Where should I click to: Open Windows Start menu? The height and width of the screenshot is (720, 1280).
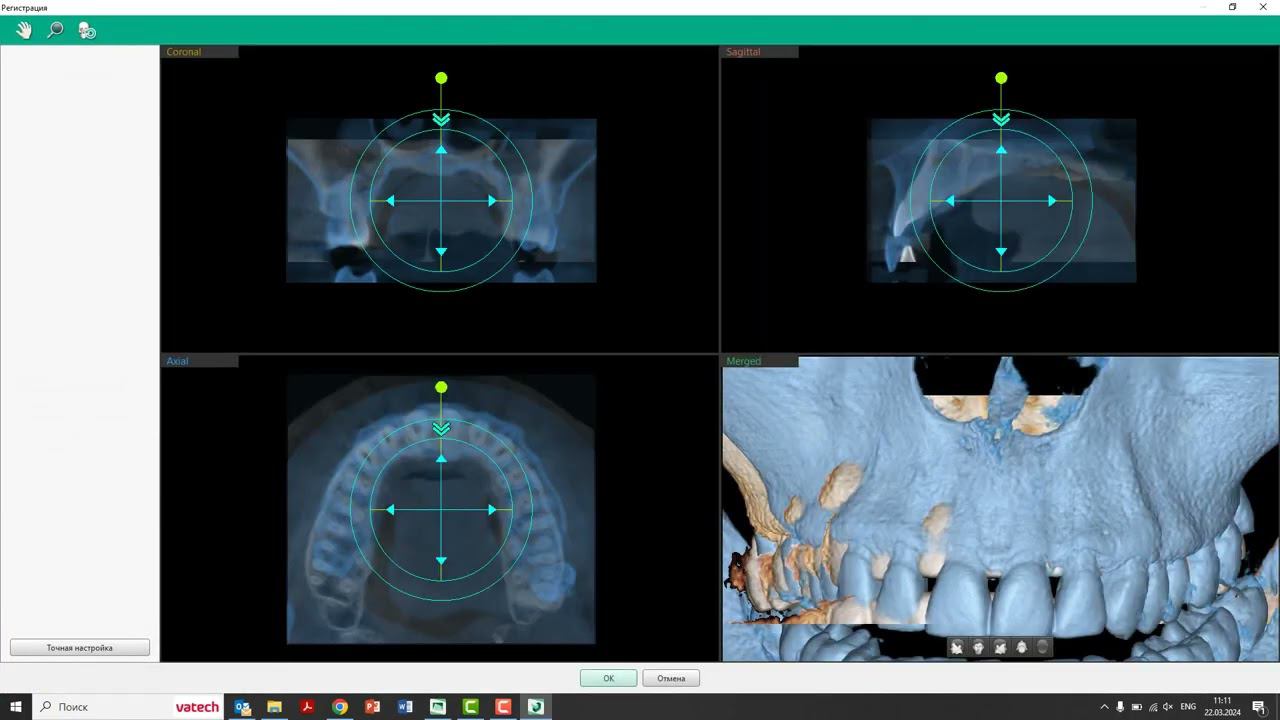click(16, 707)
